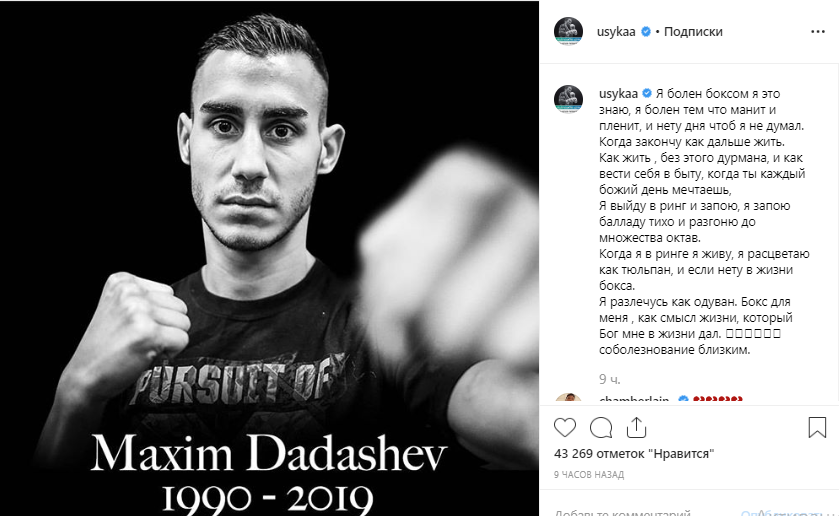Viewport: 839px width, 516px height.
Task: Click the verified badge in the header
Action: point(646,32)
